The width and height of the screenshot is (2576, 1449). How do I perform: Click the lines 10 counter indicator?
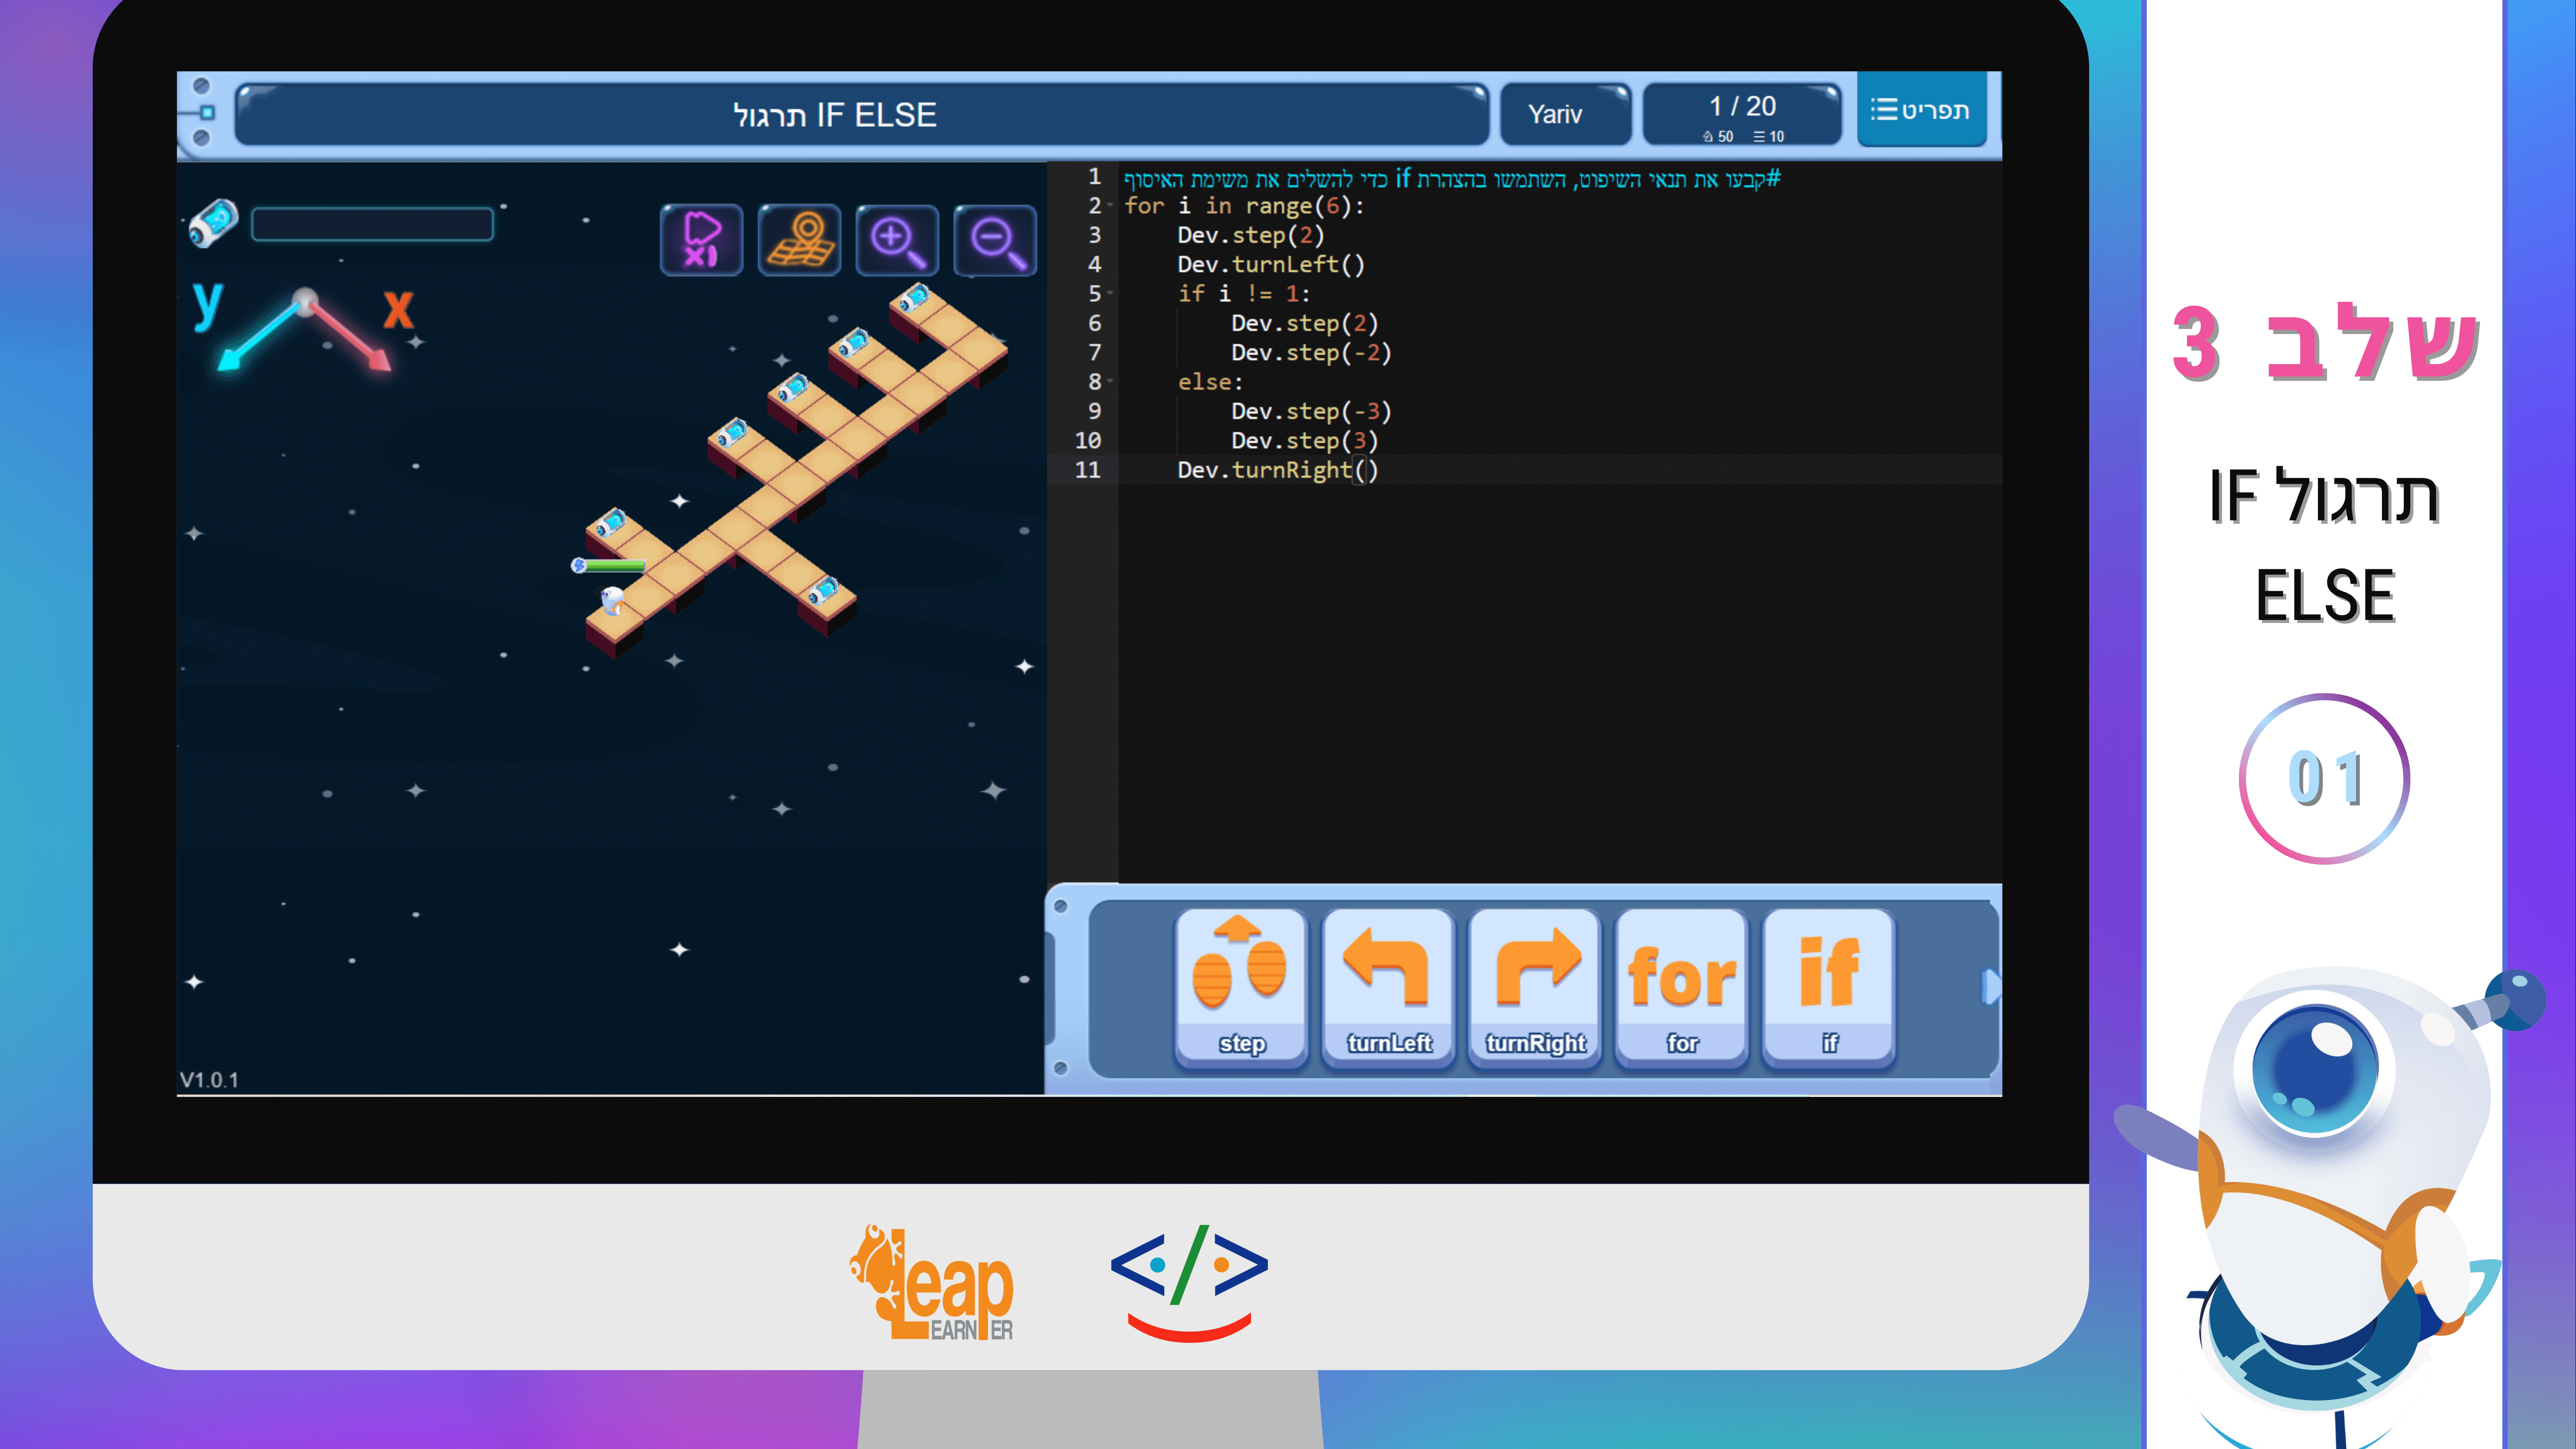coord(1769,136)
